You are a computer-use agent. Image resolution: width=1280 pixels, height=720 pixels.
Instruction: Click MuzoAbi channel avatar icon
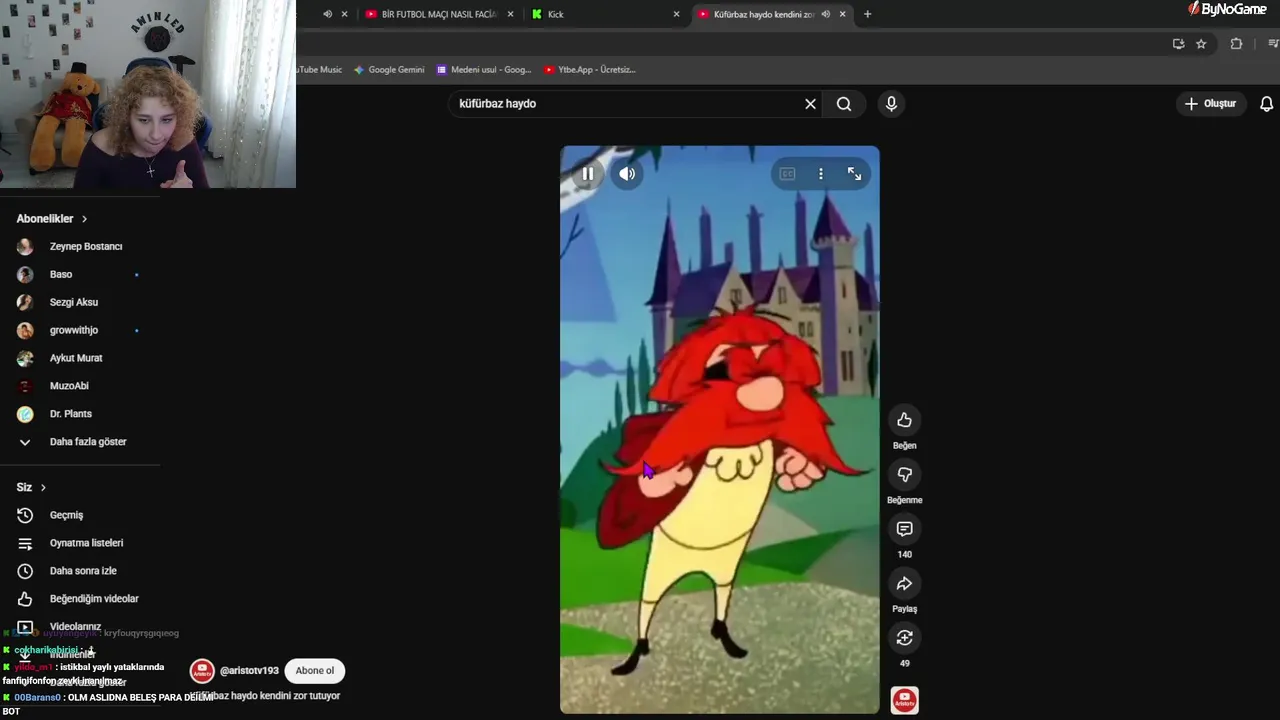tap(25, 386)
